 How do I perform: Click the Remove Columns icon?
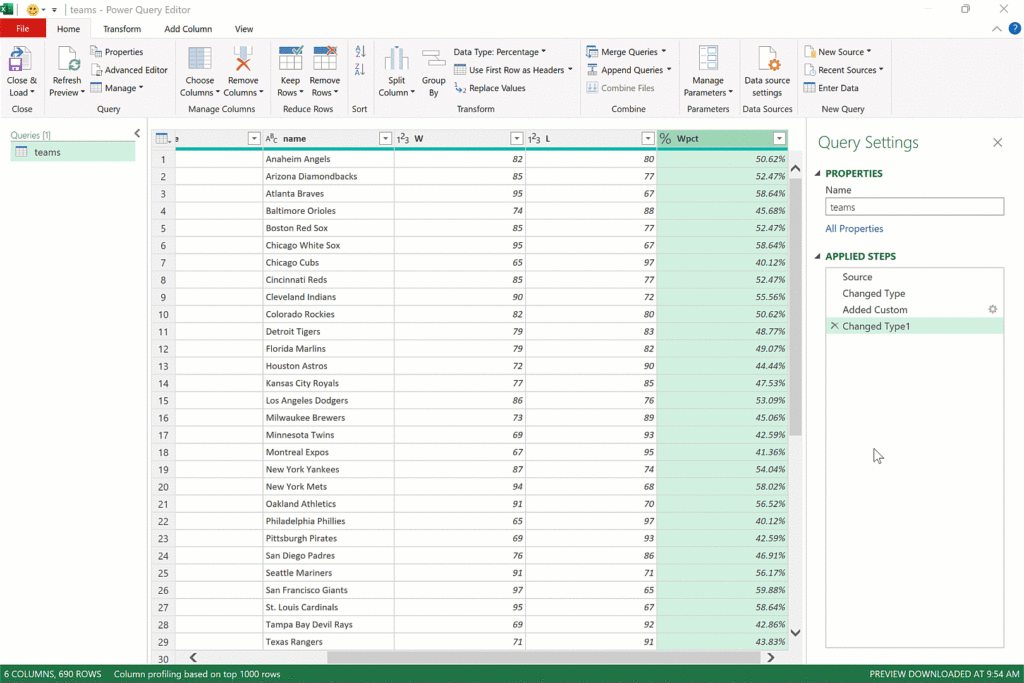[243, 59]
